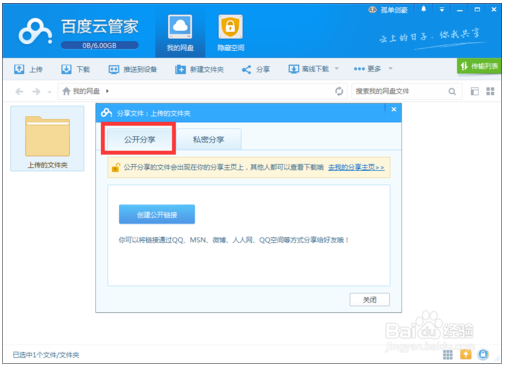Click the 离线下载 offline download button

point(308,69)
